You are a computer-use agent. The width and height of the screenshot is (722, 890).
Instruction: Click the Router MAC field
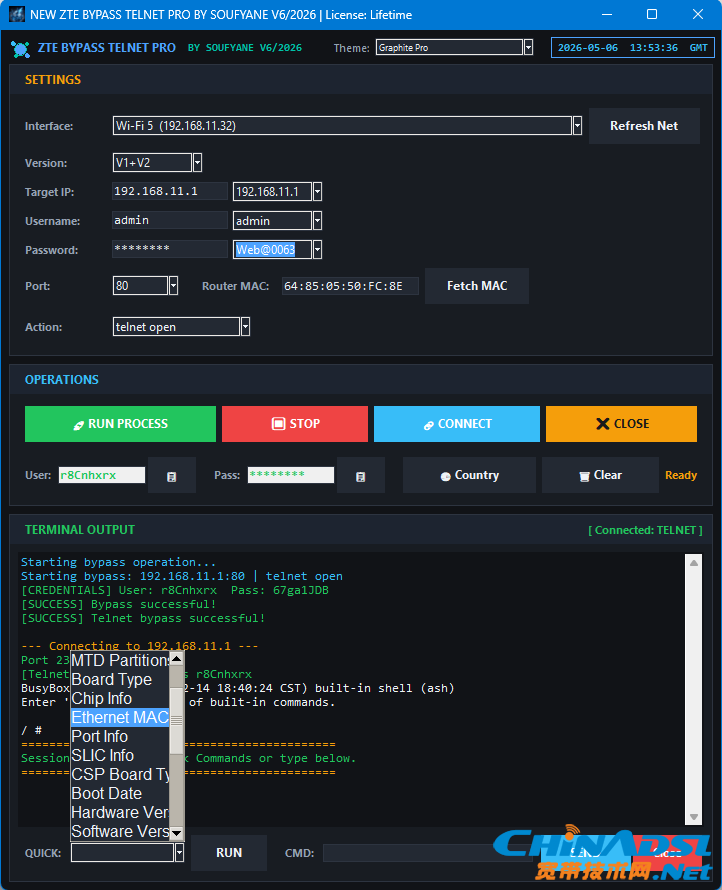click(x=350, y=286)
